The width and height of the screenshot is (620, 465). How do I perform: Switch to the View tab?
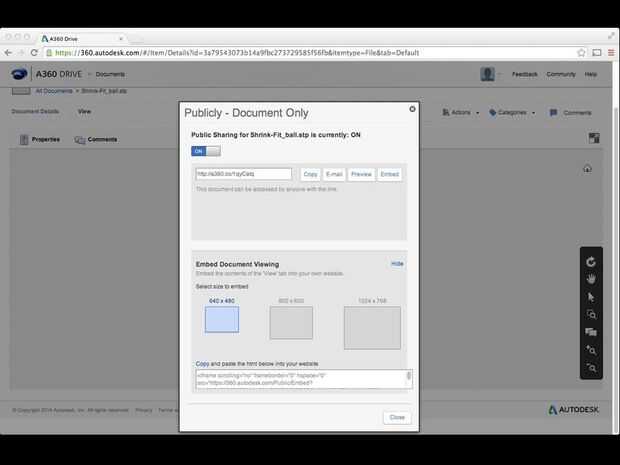tap(84, 112)
